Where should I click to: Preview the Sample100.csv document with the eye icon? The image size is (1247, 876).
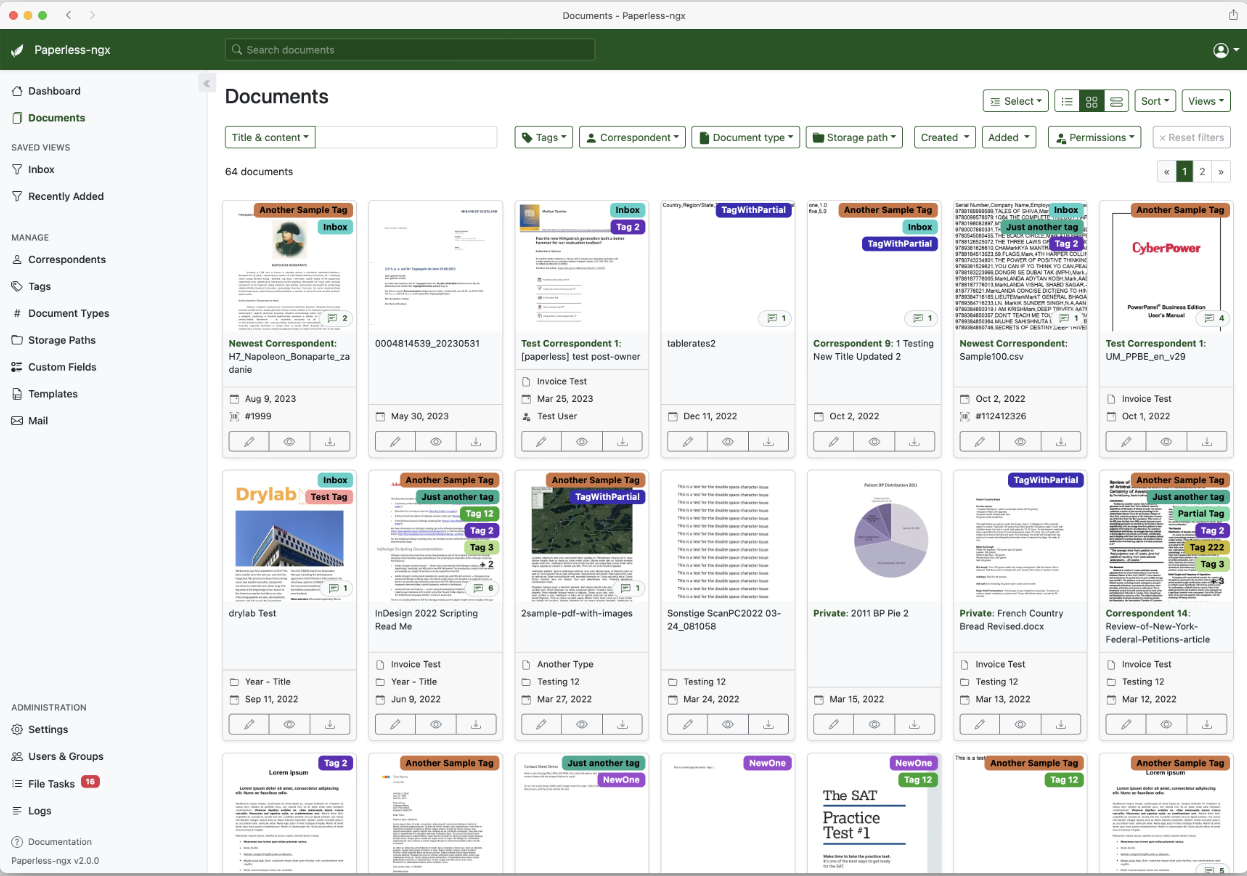[1020, 441]
